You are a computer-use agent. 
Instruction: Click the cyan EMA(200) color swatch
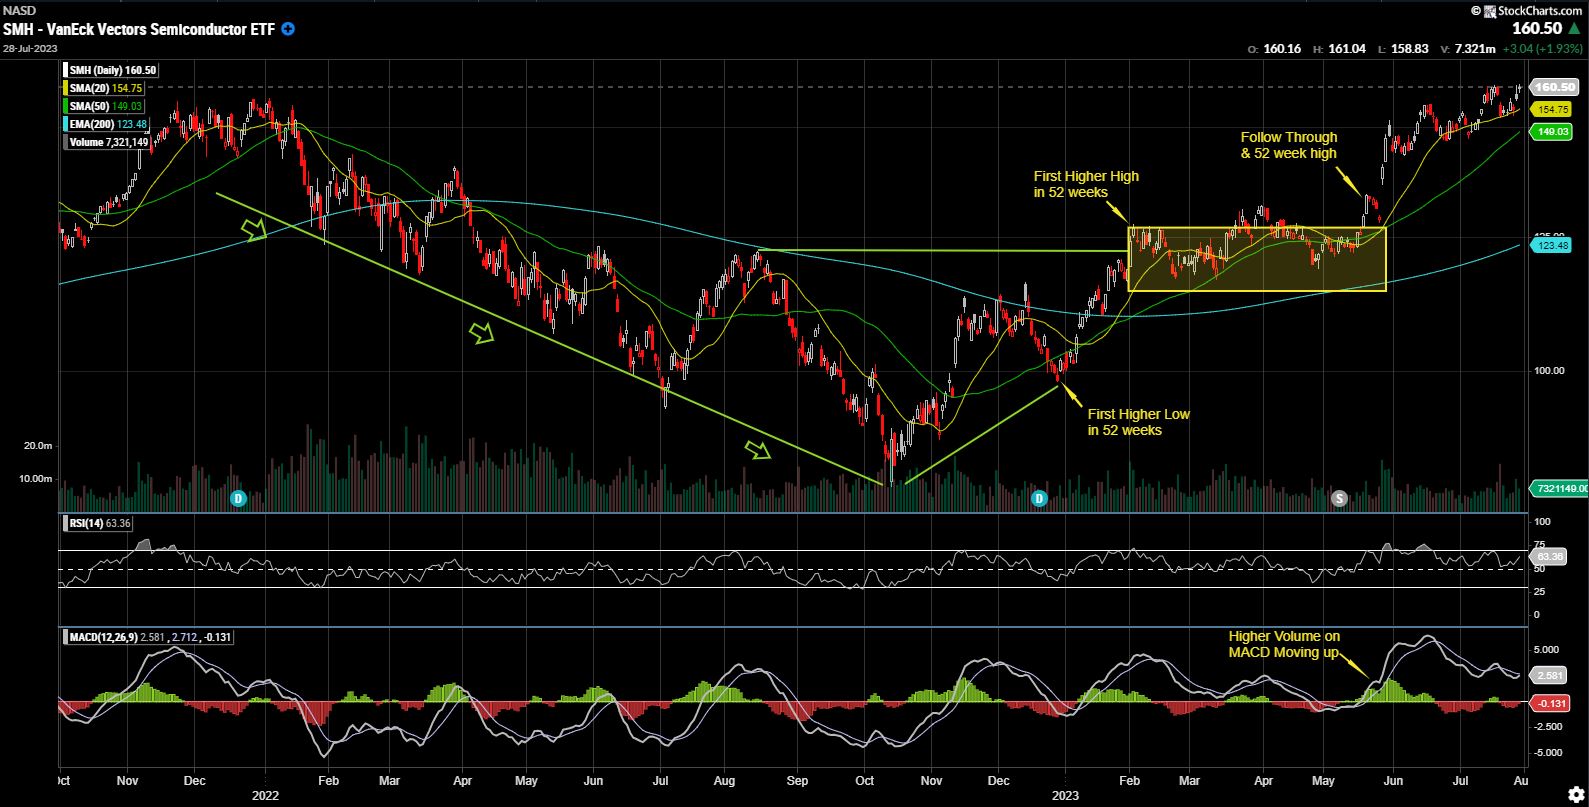pyautogui.click(x=66, y=124)
